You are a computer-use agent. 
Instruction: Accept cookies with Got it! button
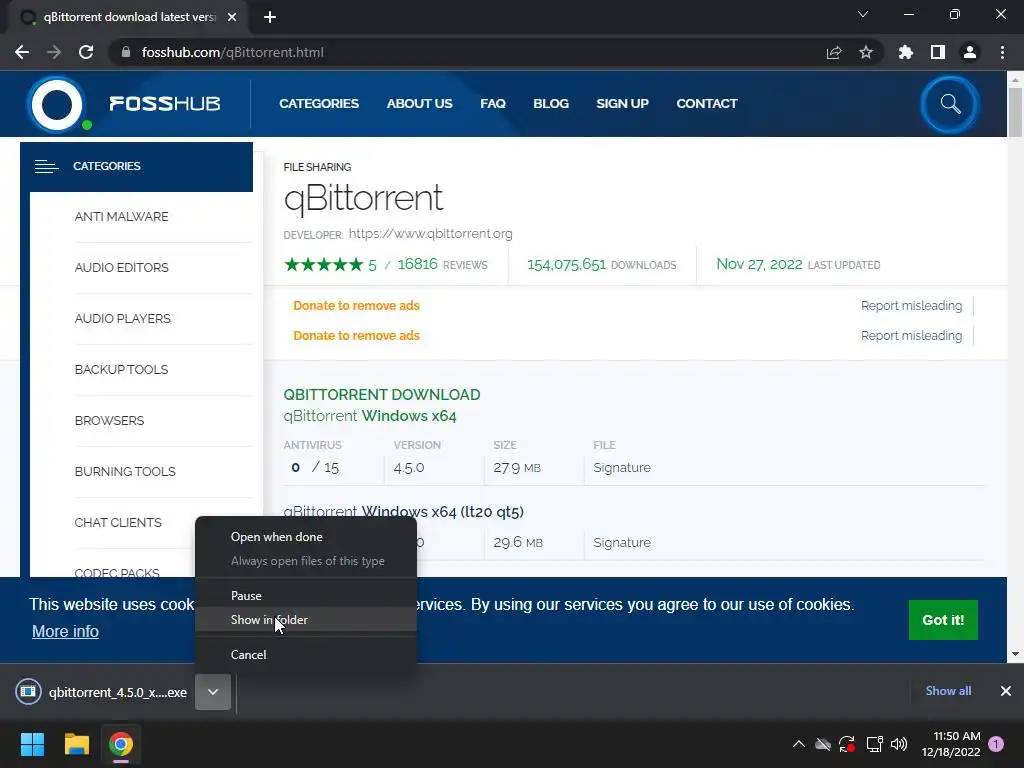[x=943, y=620]
